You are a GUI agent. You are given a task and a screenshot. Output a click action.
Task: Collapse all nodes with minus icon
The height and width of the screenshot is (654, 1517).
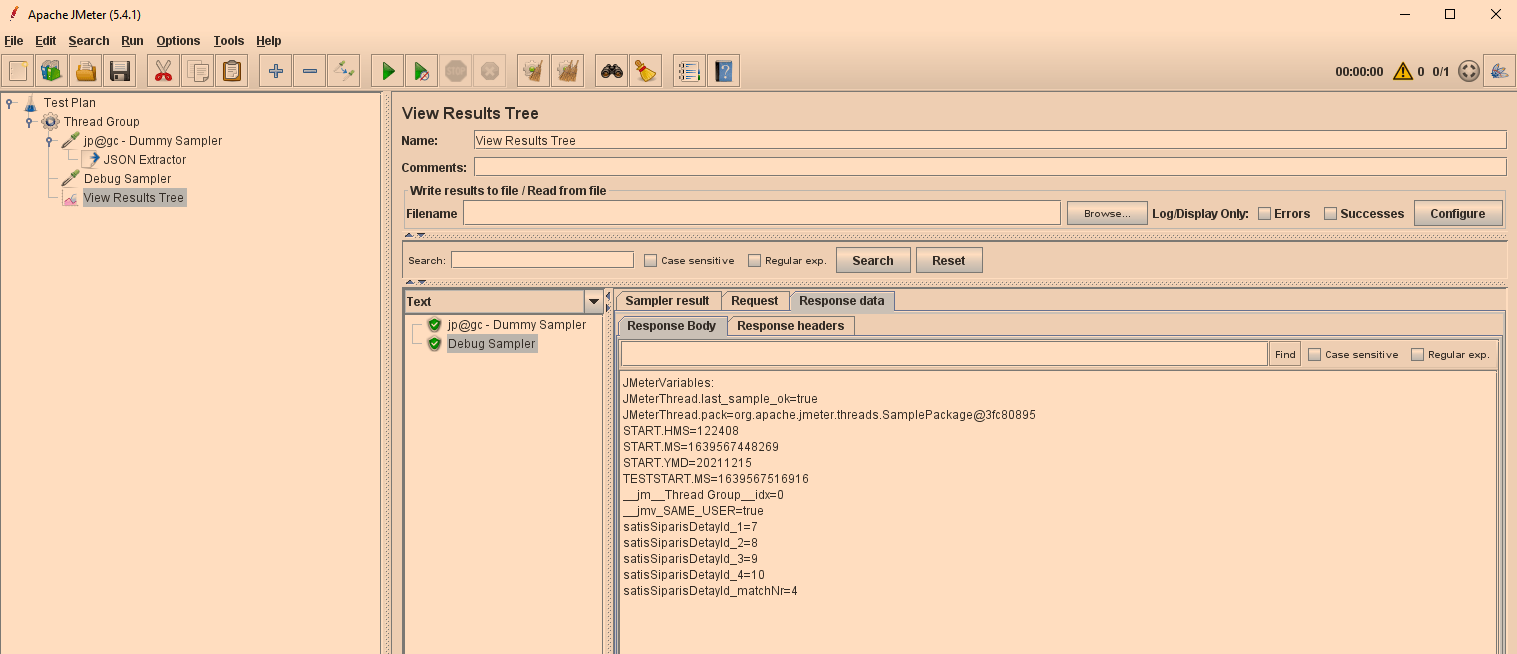coord(310,71)
